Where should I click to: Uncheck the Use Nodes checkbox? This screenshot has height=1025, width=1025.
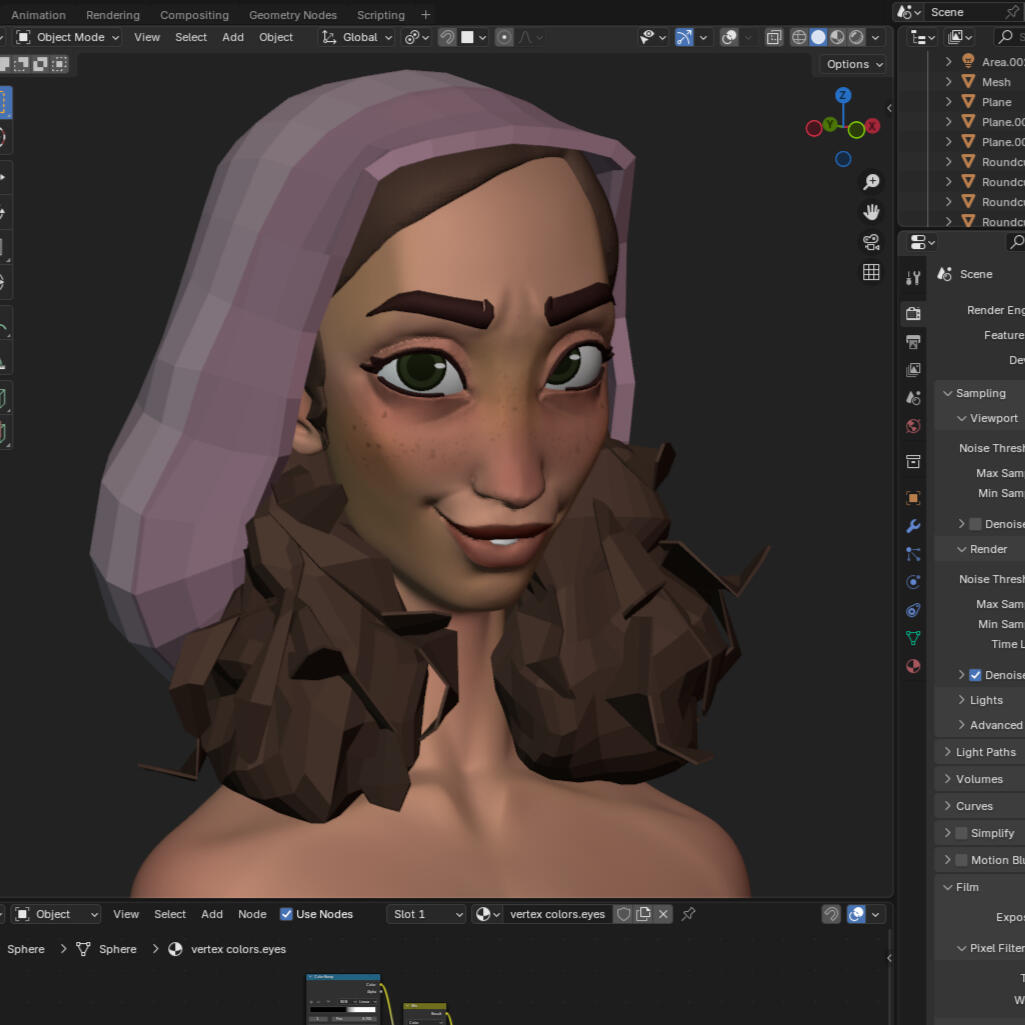tap(287, 914)
